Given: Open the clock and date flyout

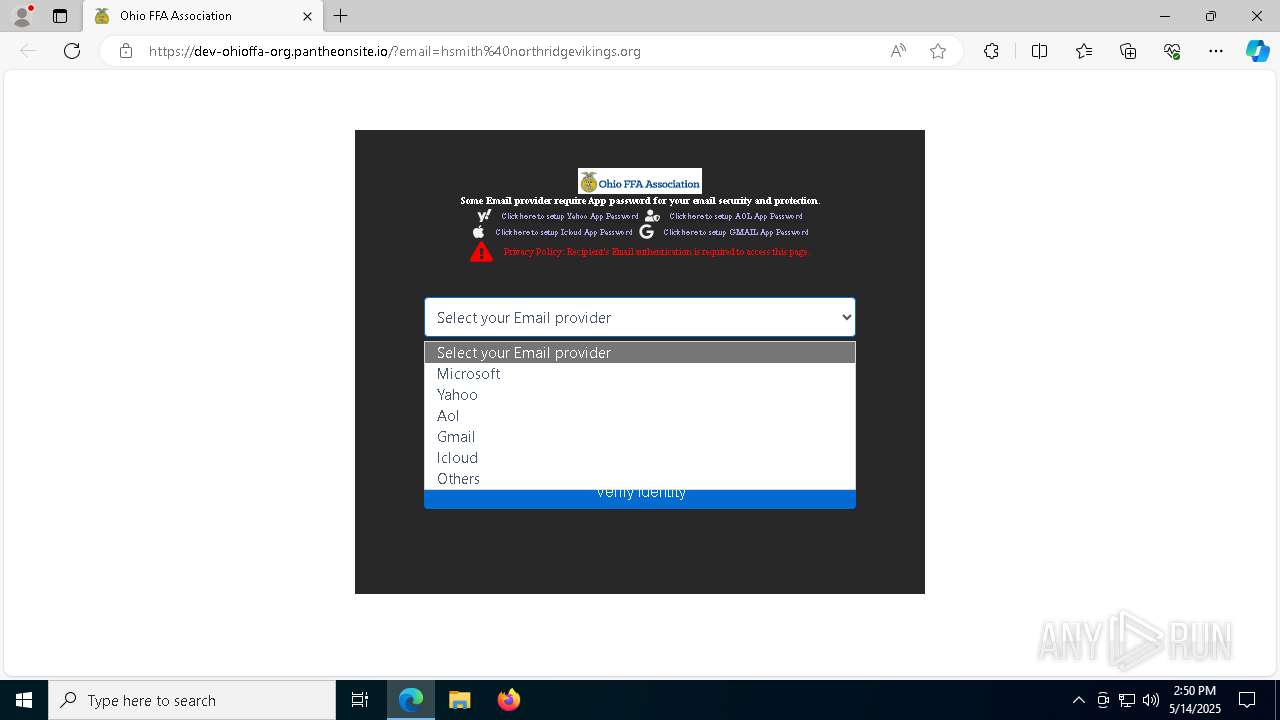Looking at the screenshot, I should point(1195,700).
